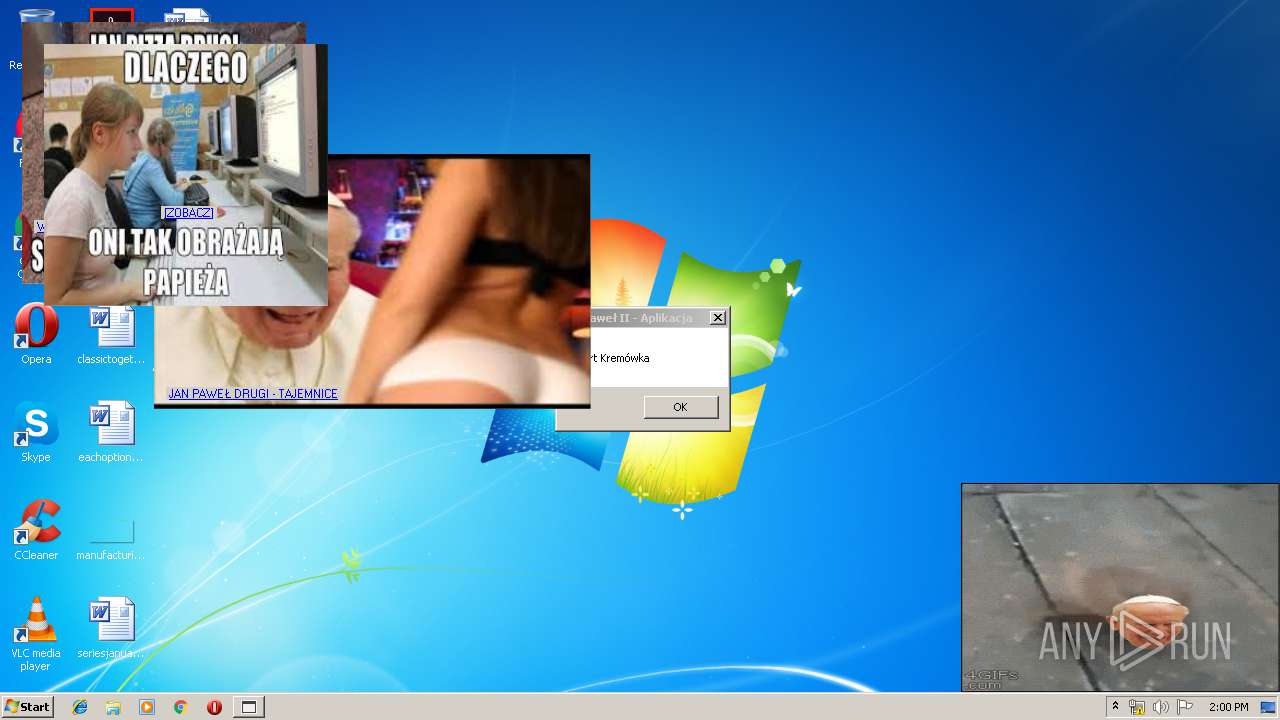
Task: Open Windows Media Player taskbar icon
Action: coord(147,707)
